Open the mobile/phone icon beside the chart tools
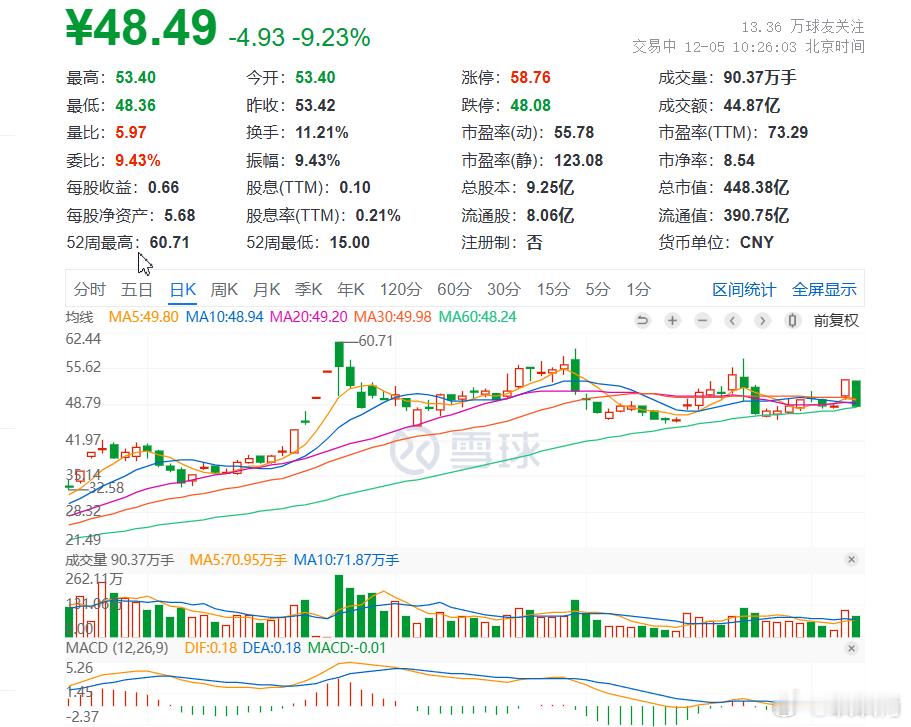Image resolution: width=911 pixels, height=727 pixels. (x=791, y=320)
